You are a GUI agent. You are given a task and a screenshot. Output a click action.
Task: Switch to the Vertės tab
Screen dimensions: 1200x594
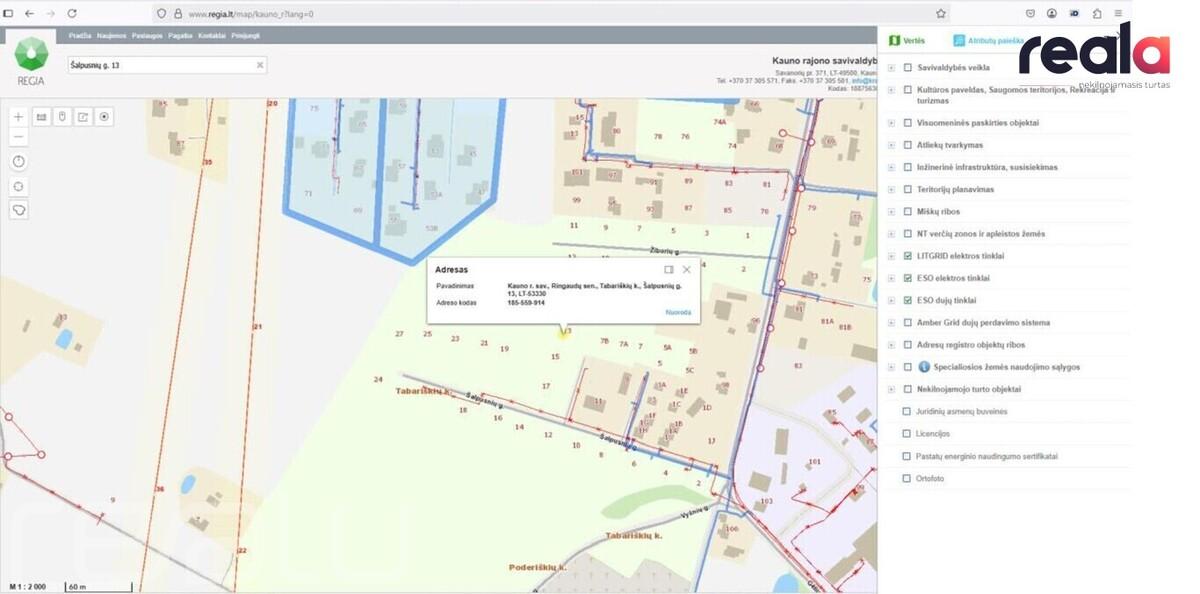[907, 41]
